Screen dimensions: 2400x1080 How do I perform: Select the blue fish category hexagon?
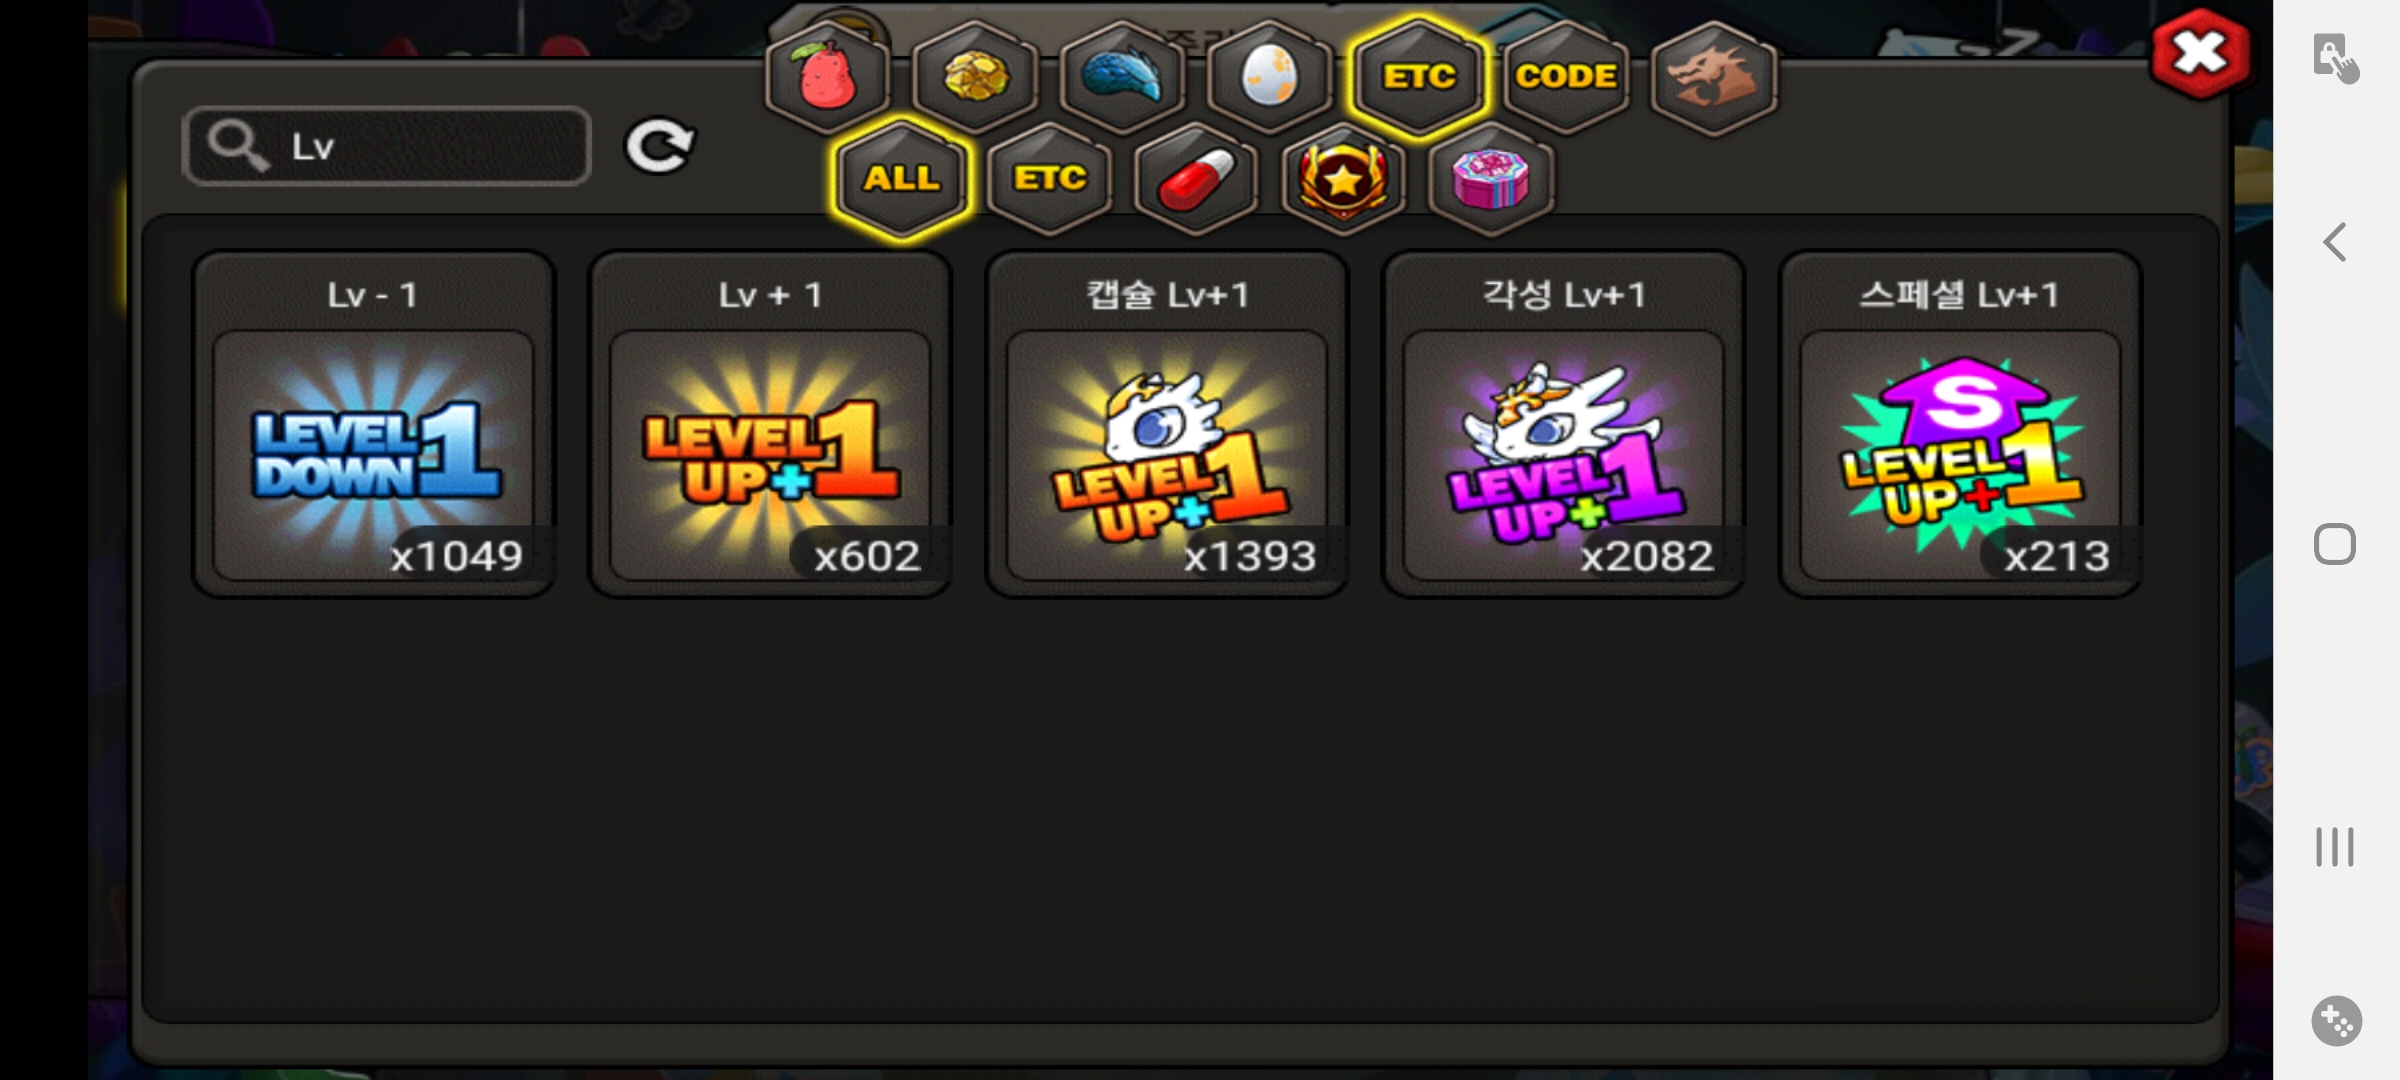1122,76
